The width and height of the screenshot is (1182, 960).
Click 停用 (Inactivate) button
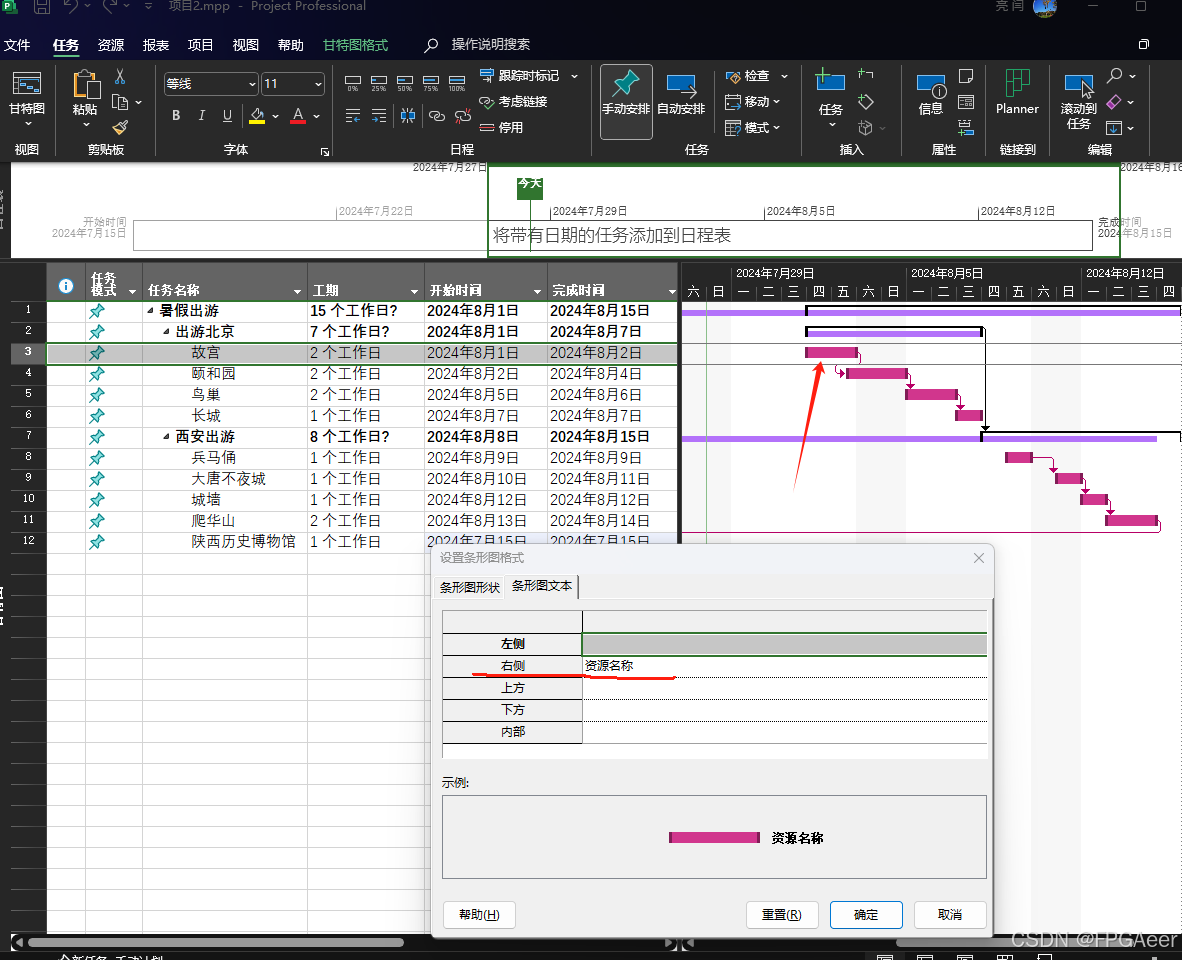point(501,127)
